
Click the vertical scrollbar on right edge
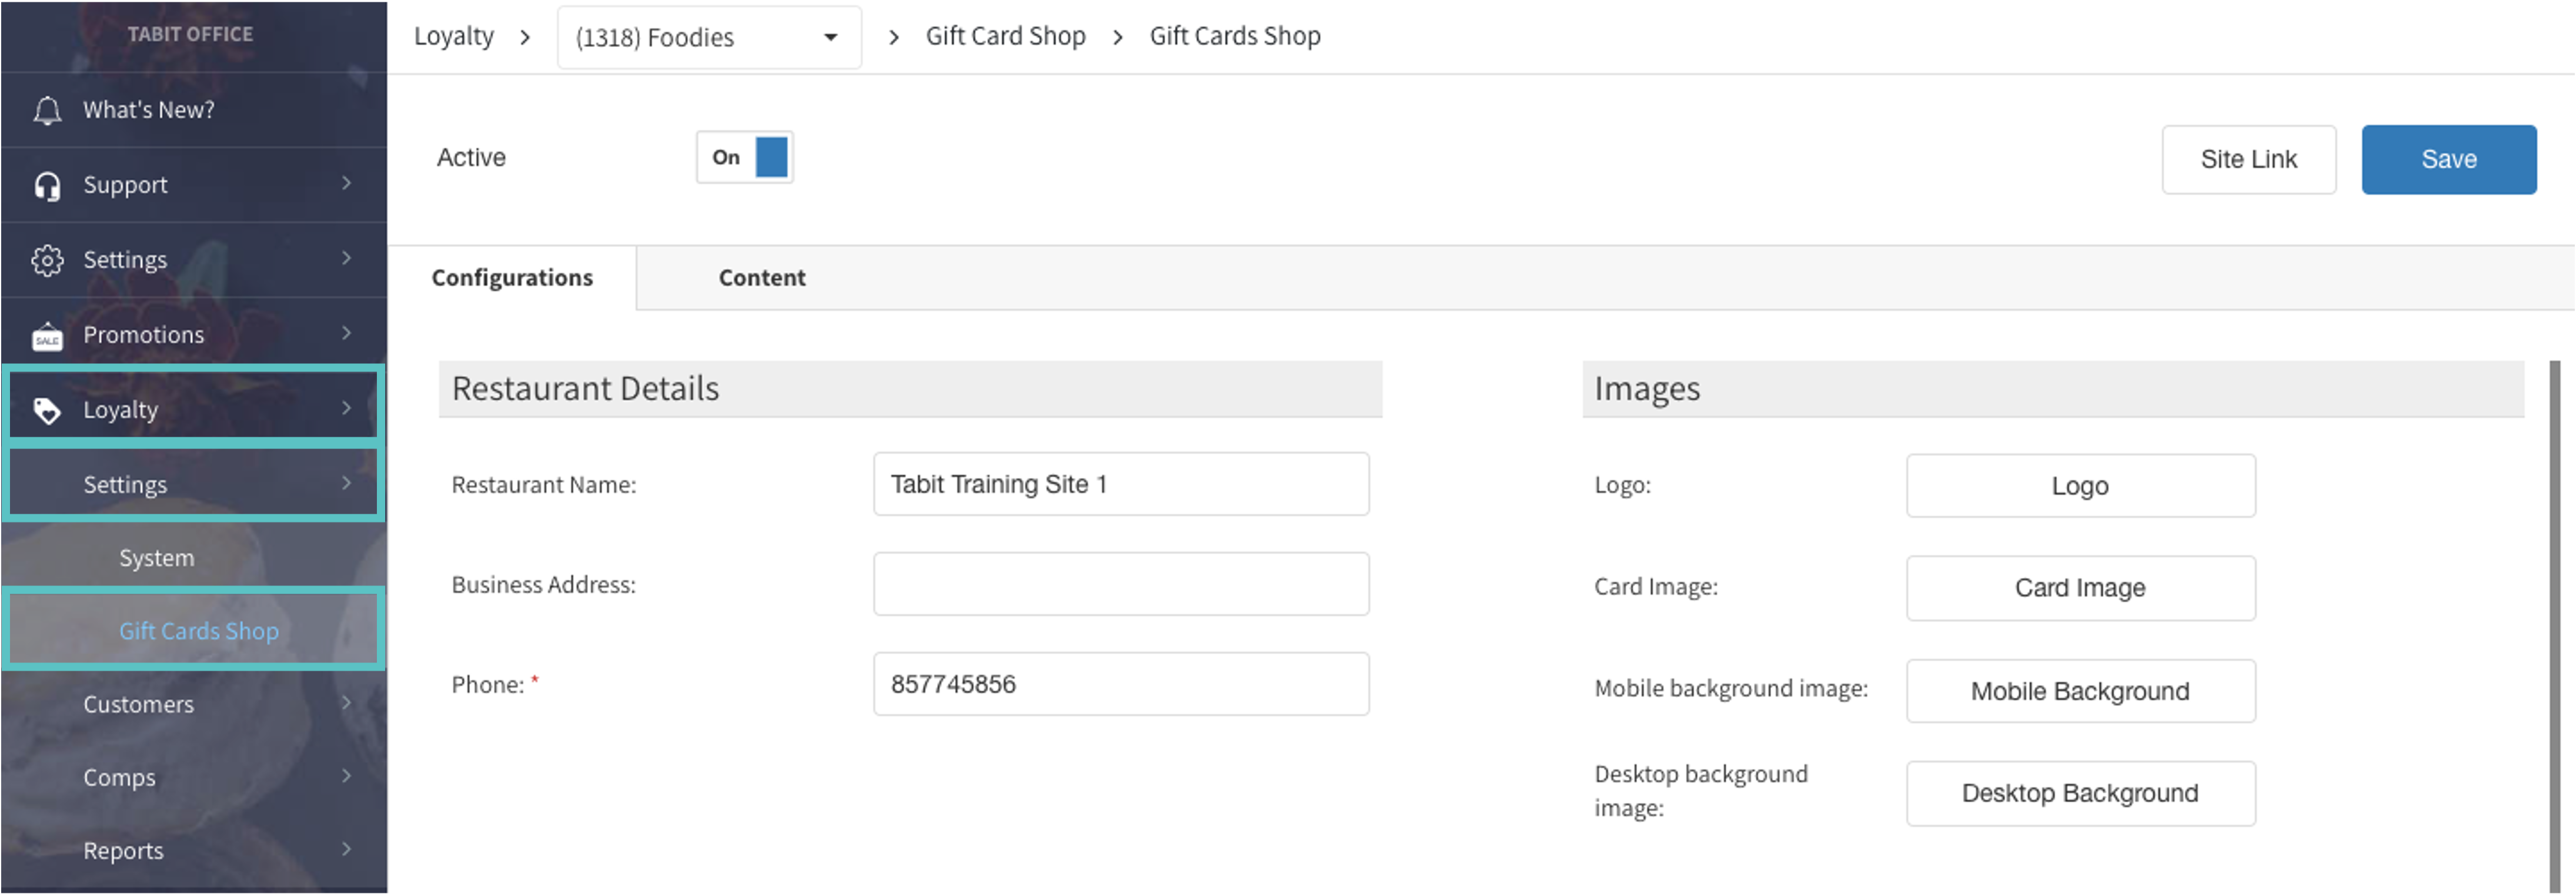click(x=2554, y=620)
